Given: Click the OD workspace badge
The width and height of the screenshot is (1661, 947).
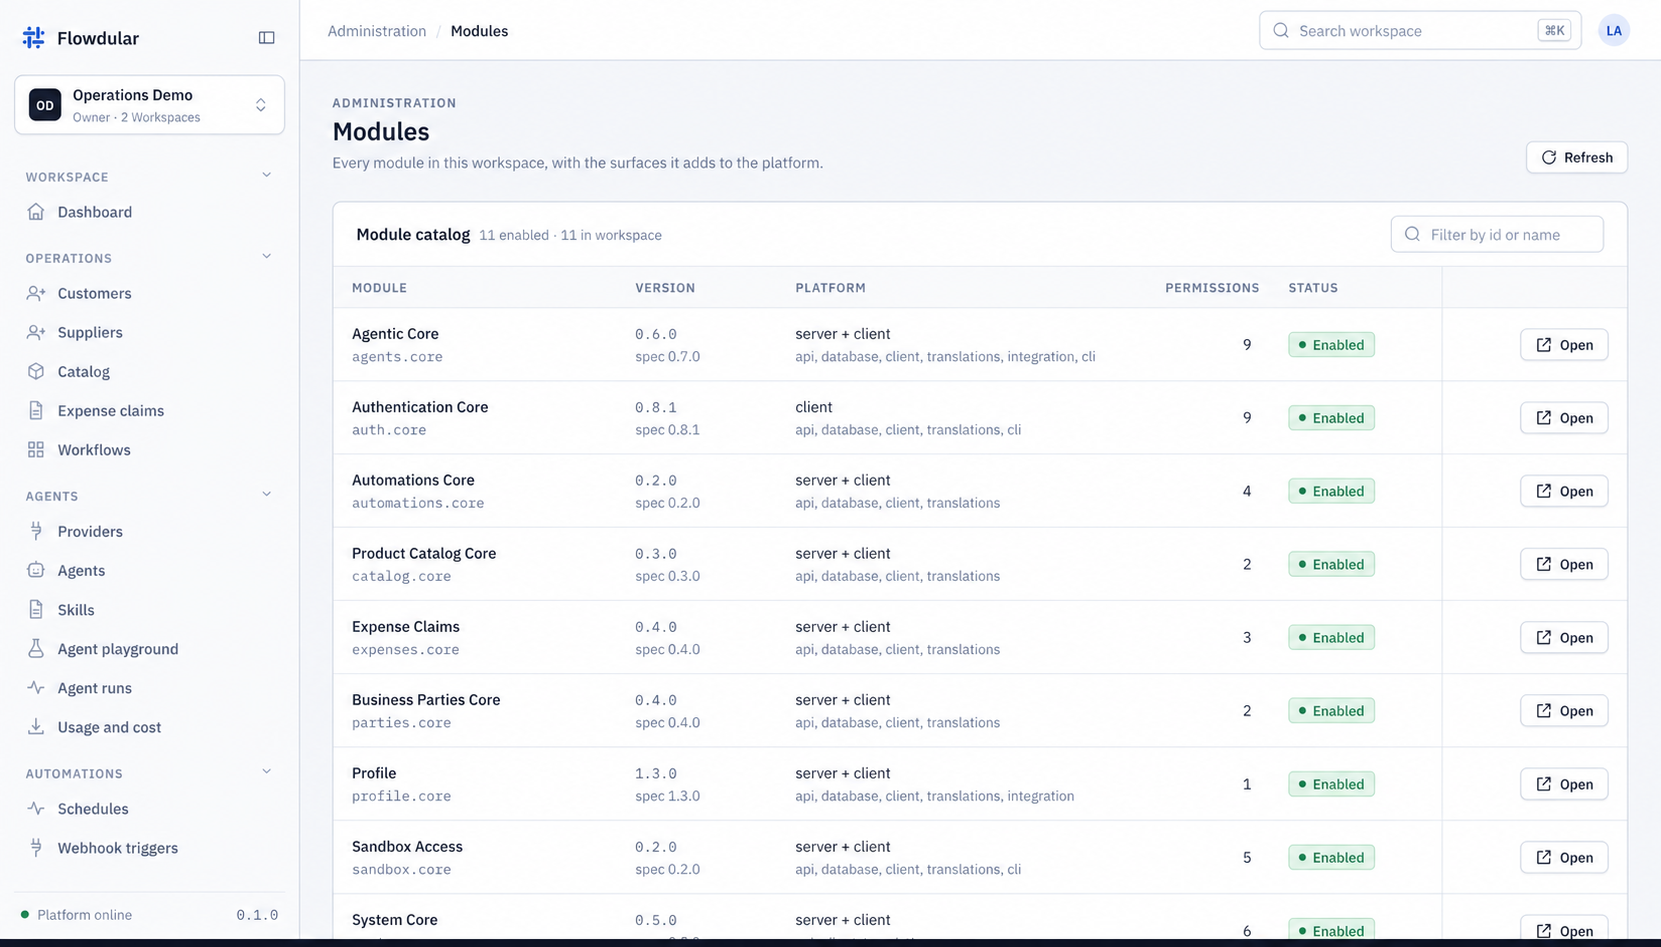Looking at the screenshot, I should coord(45,105).
